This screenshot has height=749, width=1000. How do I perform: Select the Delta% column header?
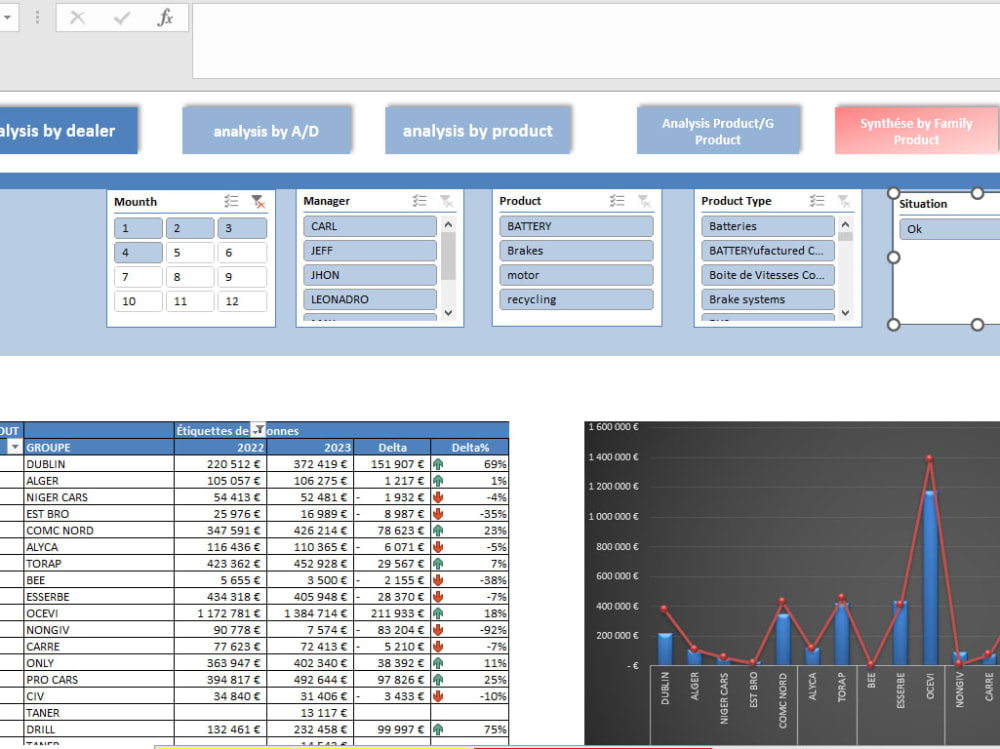click(x=469, y=447)
